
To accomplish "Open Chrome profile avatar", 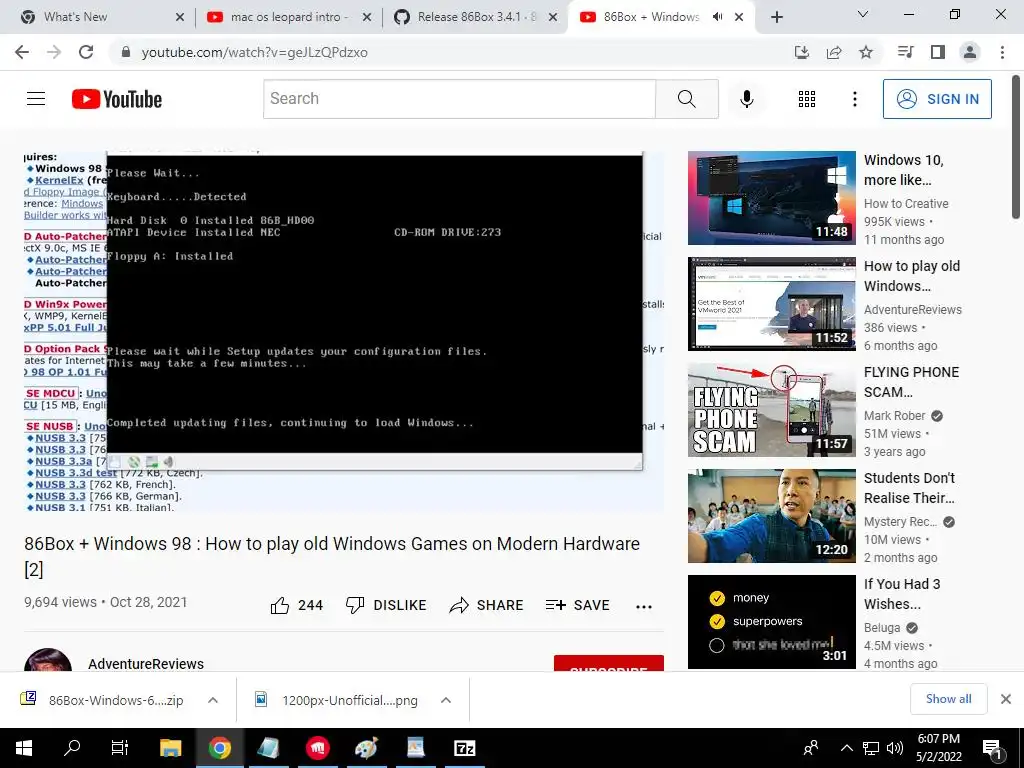I will point(970,52).
